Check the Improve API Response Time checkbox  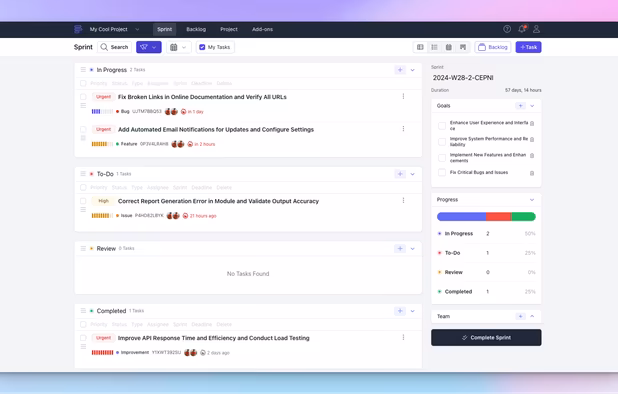[x=83, y=338]
